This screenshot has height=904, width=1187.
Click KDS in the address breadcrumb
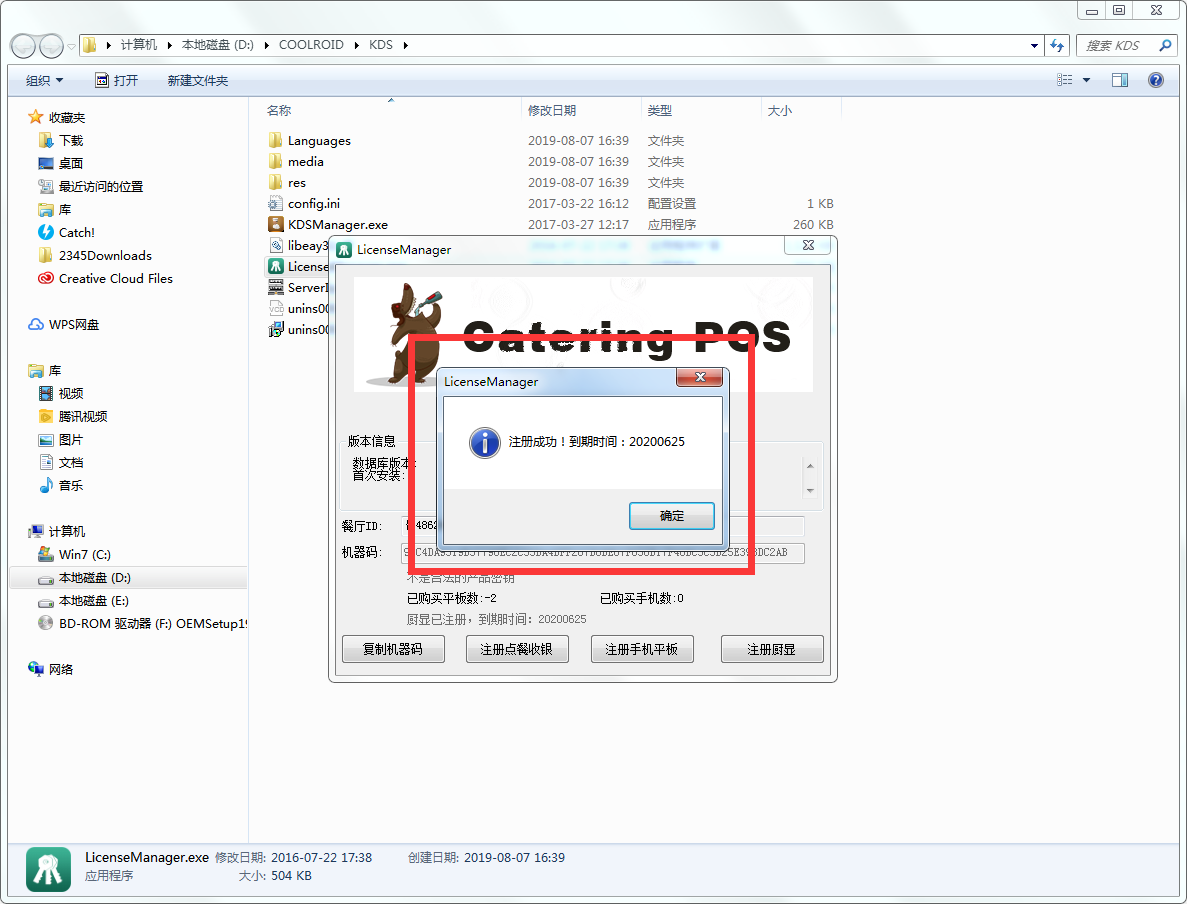(381, 45)
